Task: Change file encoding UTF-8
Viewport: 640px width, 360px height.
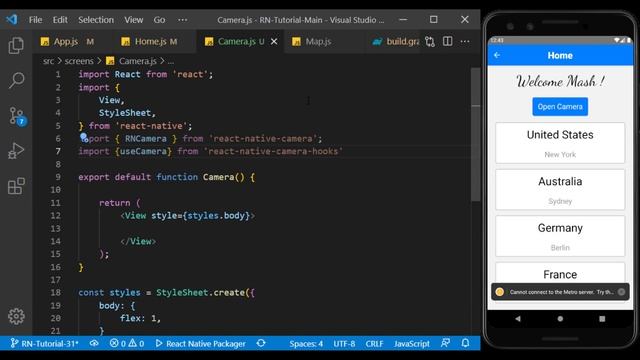Action: [x=344, y=344]
